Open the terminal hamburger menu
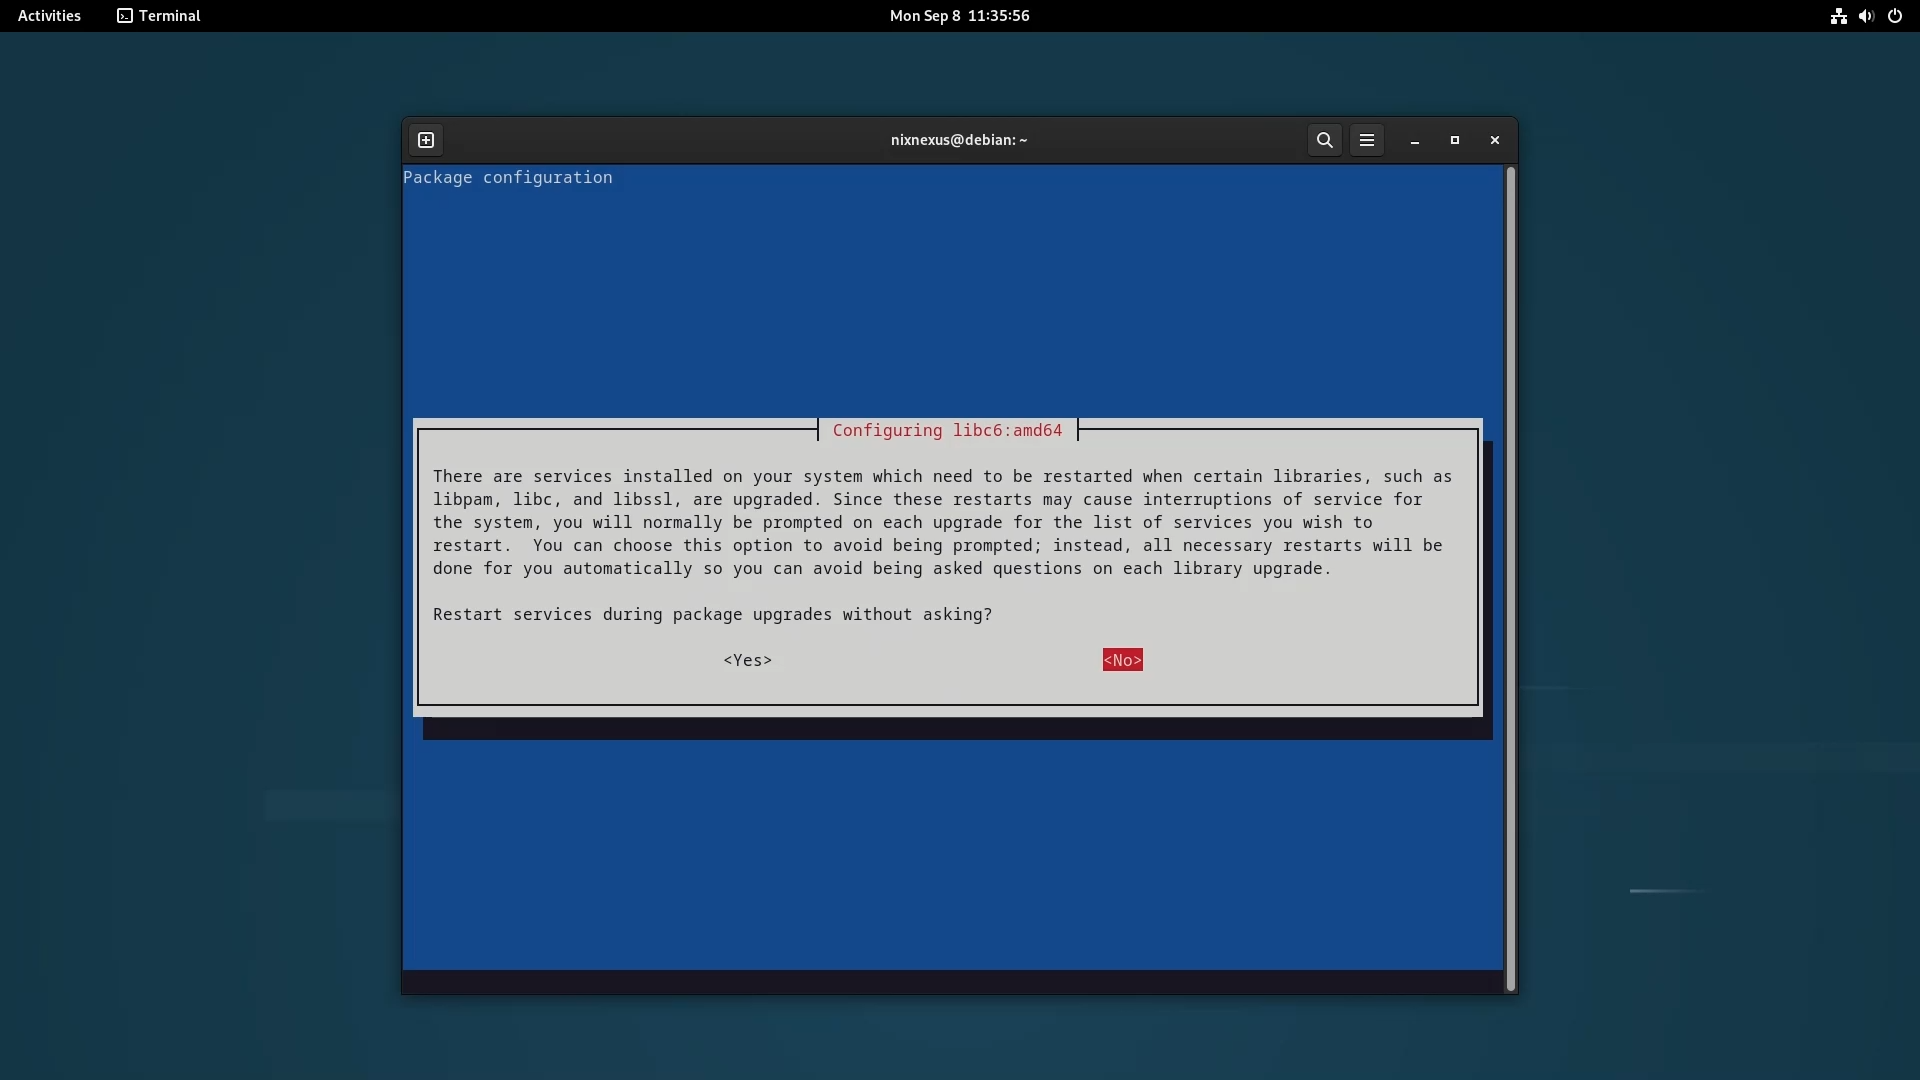Screen dimensions: 1920x1080 click(1367, 140)
